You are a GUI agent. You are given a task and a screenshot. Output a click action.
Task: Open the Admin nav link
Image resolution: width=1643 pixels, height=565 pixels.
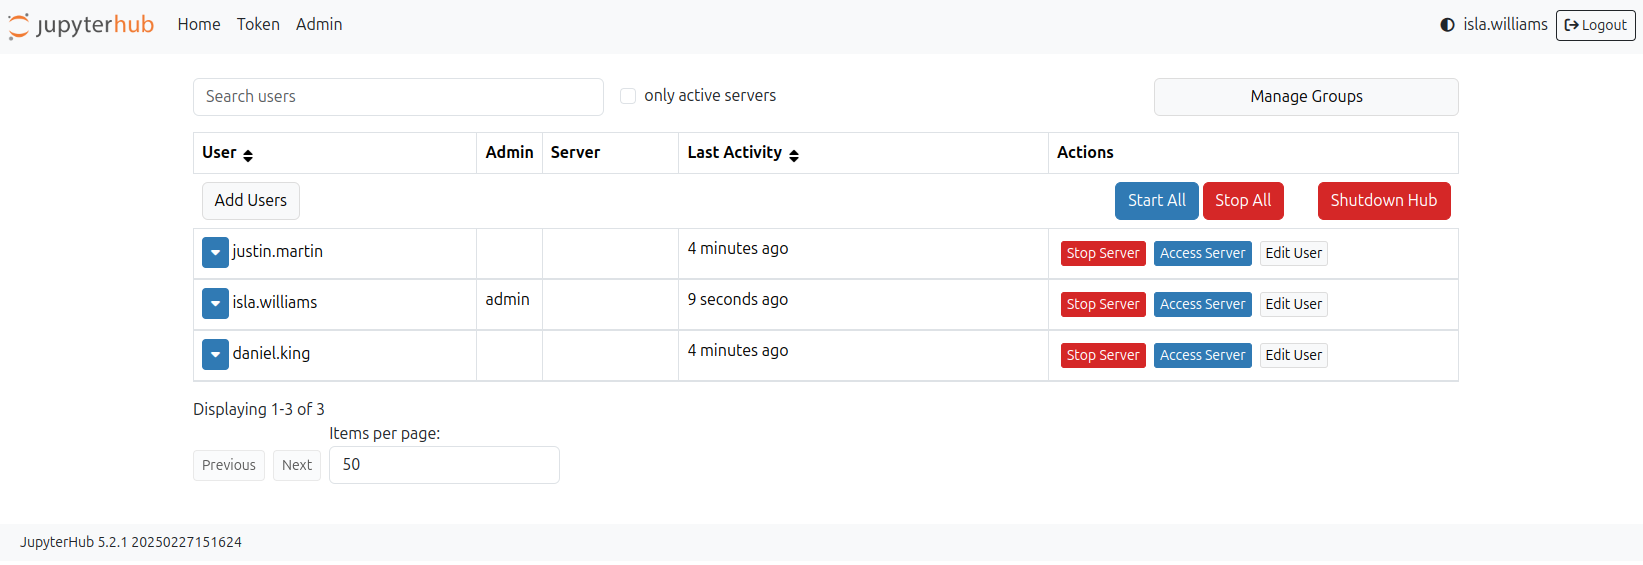319,24
